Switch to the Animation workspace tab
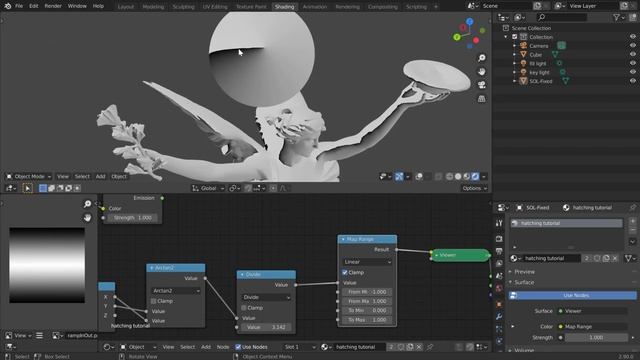Image resolution: width=640 pixels, height=360 pixels. 314,7
